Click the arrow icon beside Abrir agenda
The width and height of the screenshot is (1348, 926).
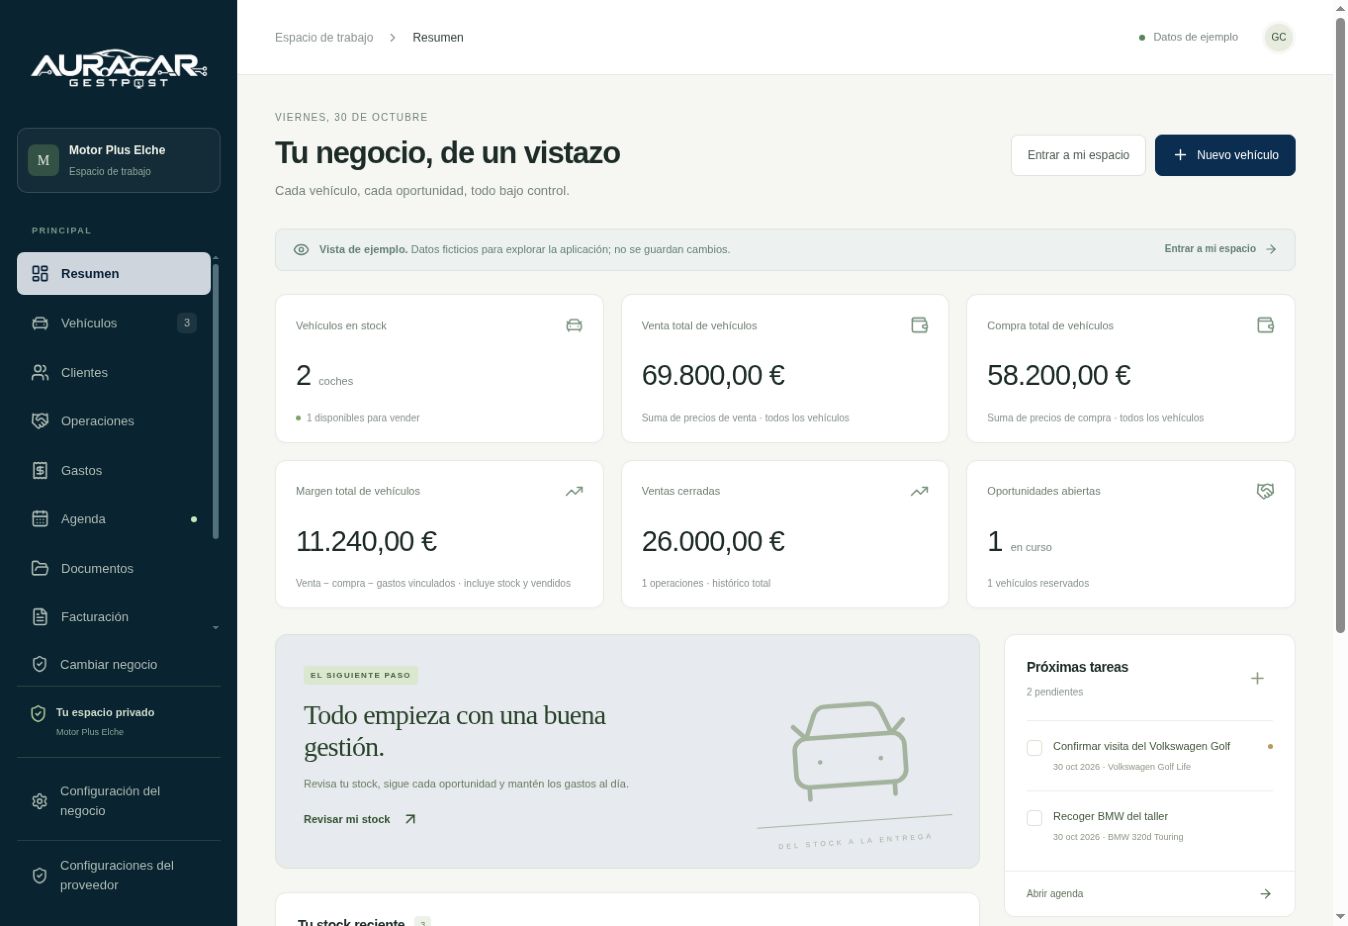coord(1265,894)
